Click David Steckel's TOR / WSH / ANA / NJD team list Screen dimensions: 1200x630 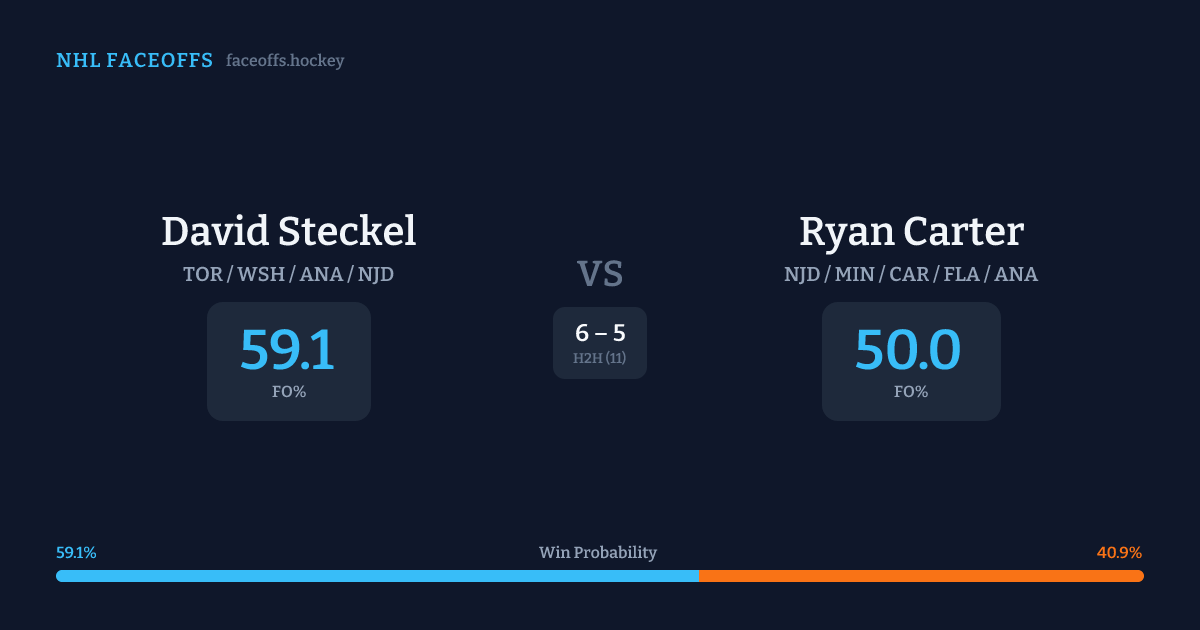click(x=288, y=274)
